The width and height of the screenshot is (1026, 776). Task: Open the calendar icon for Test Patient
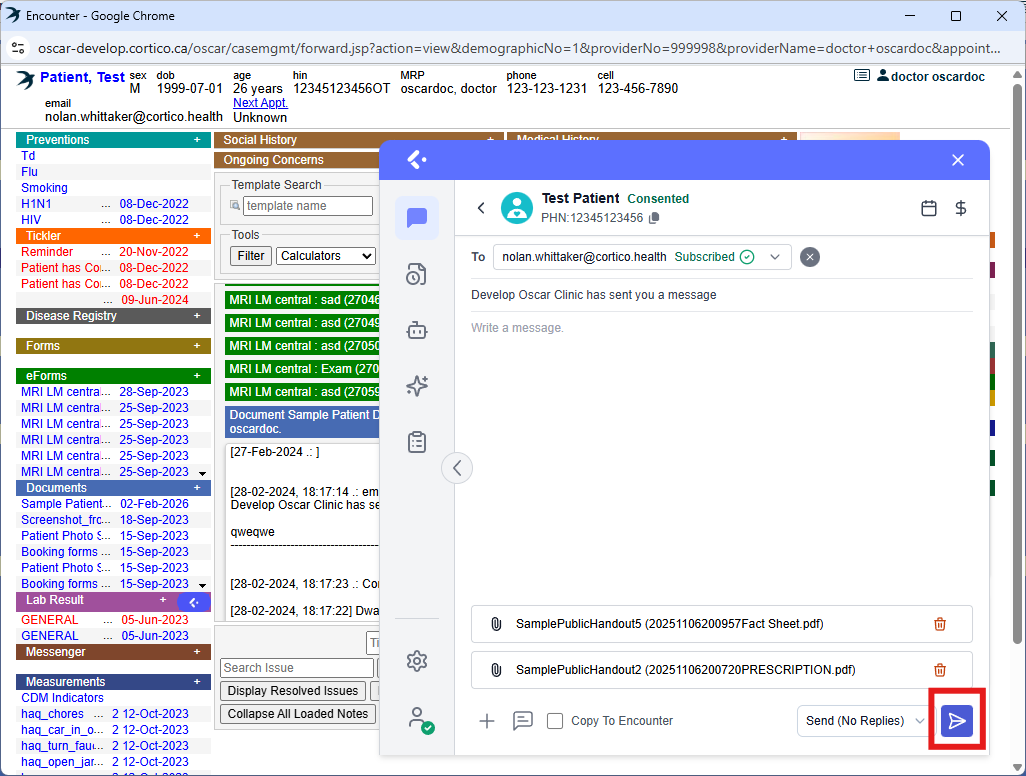click(929, 208)
